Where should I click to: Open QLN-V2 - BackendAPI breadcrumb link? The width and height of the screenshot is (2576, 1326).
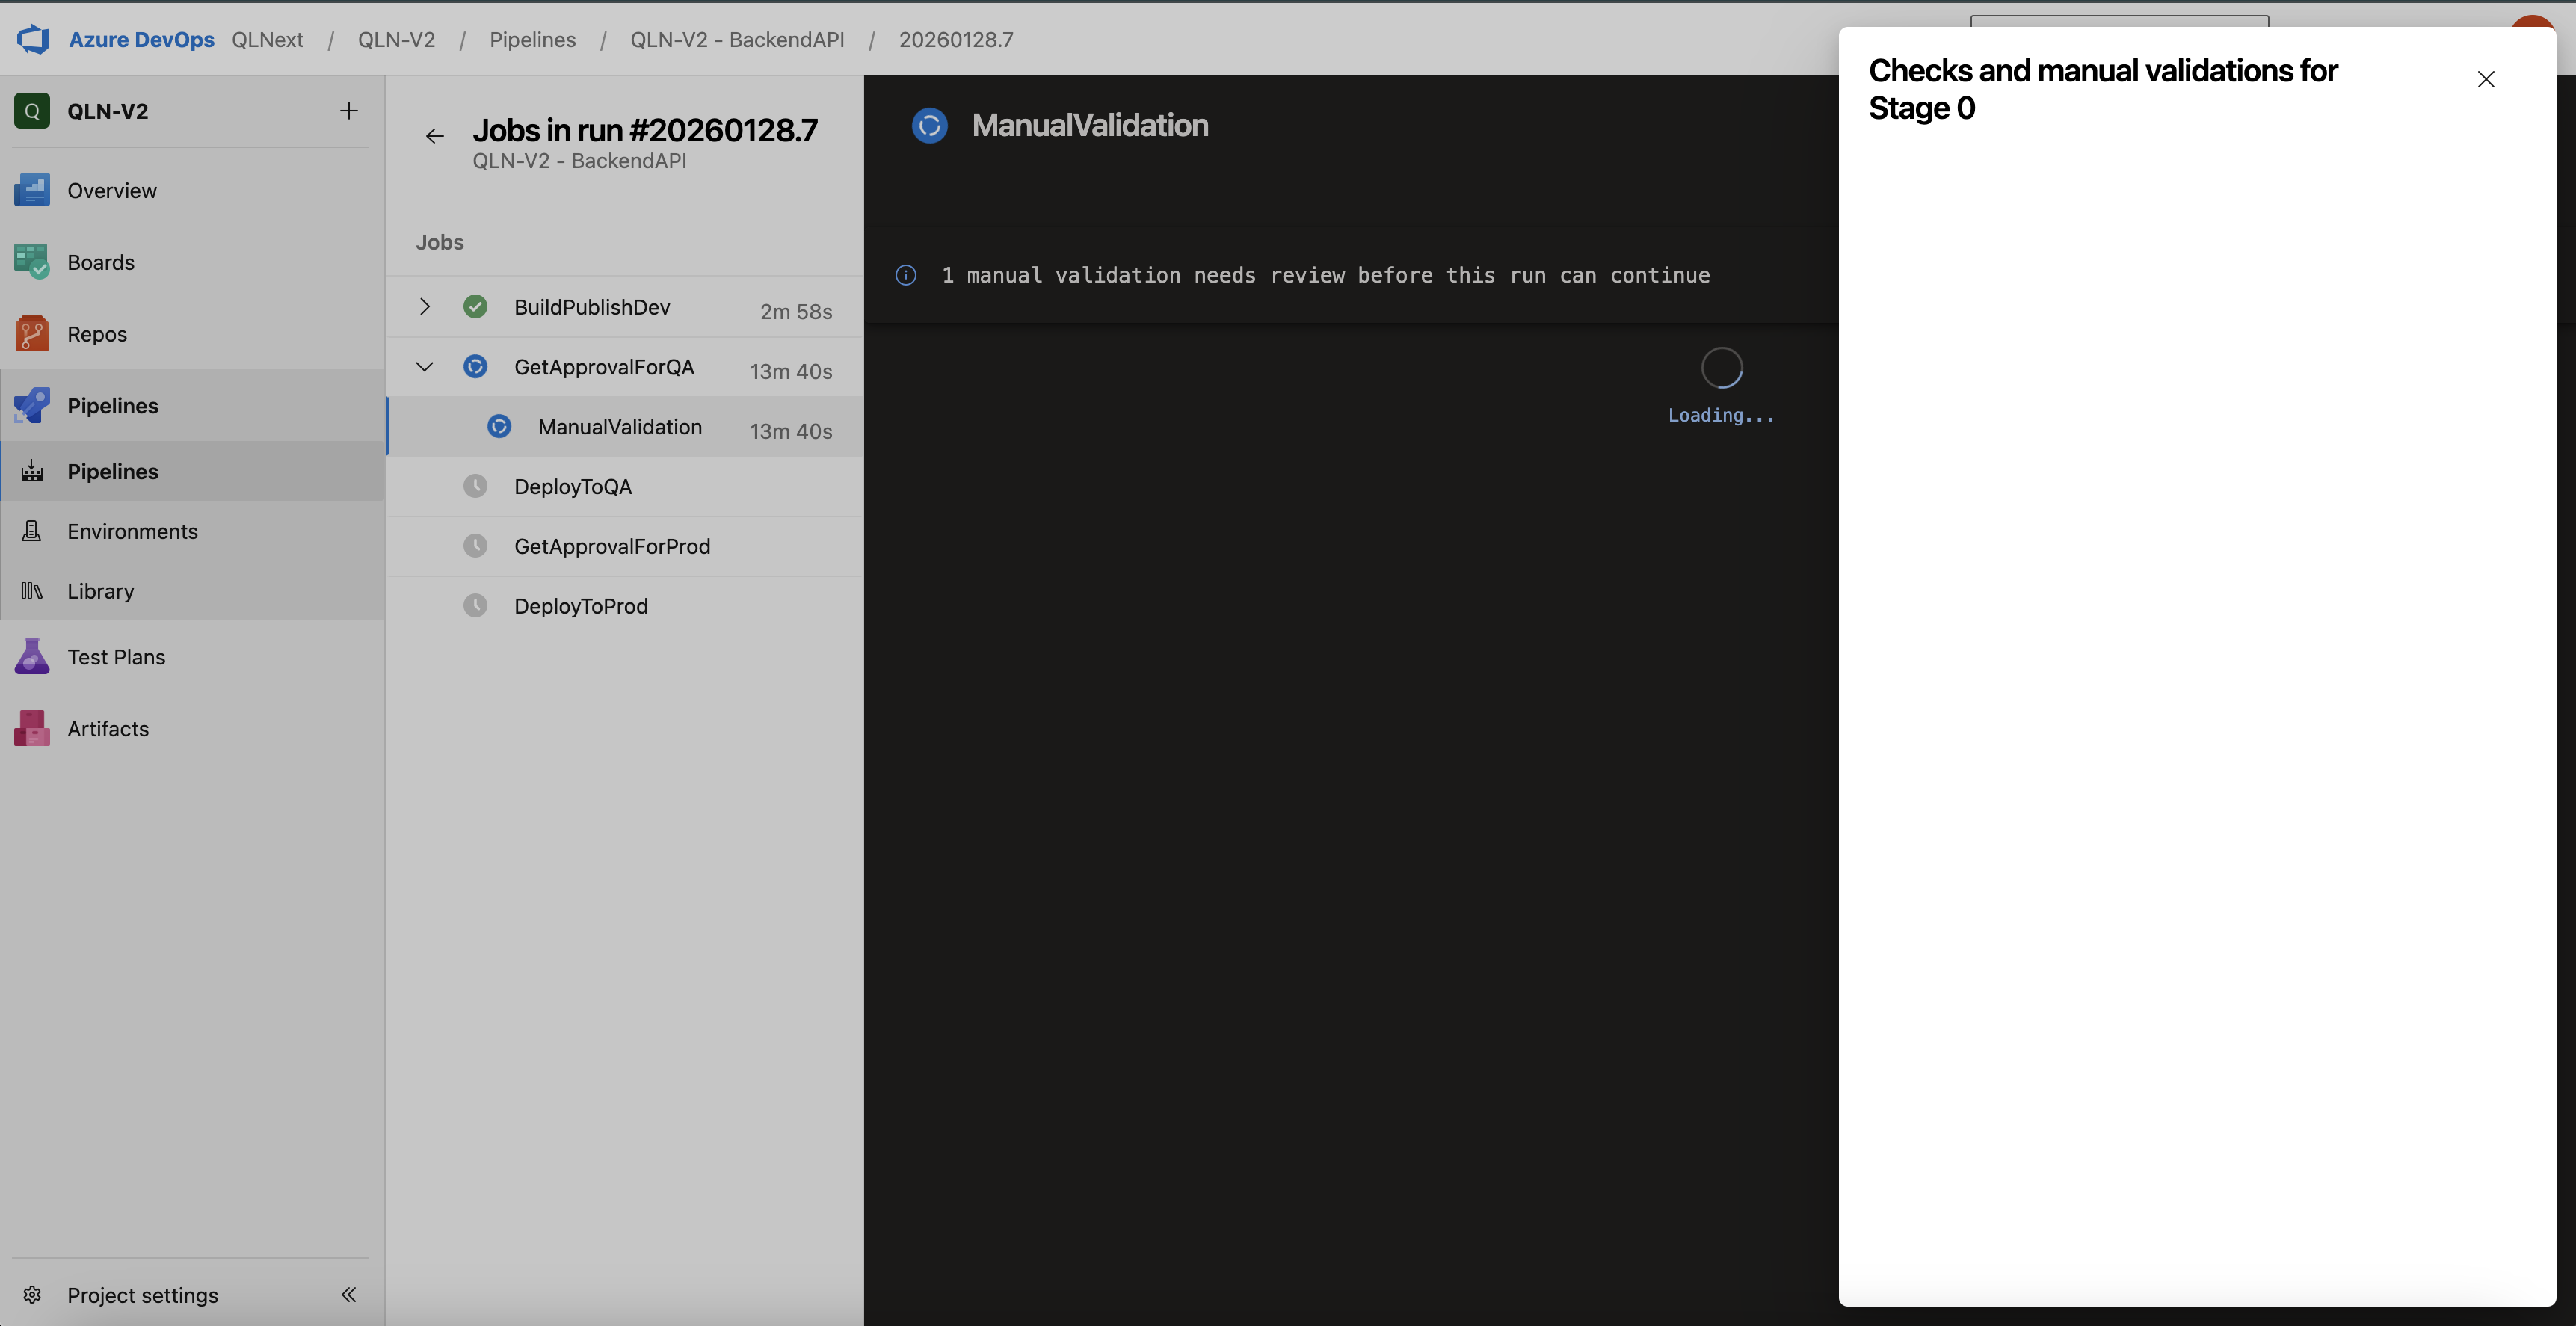[x=737, y=40]
